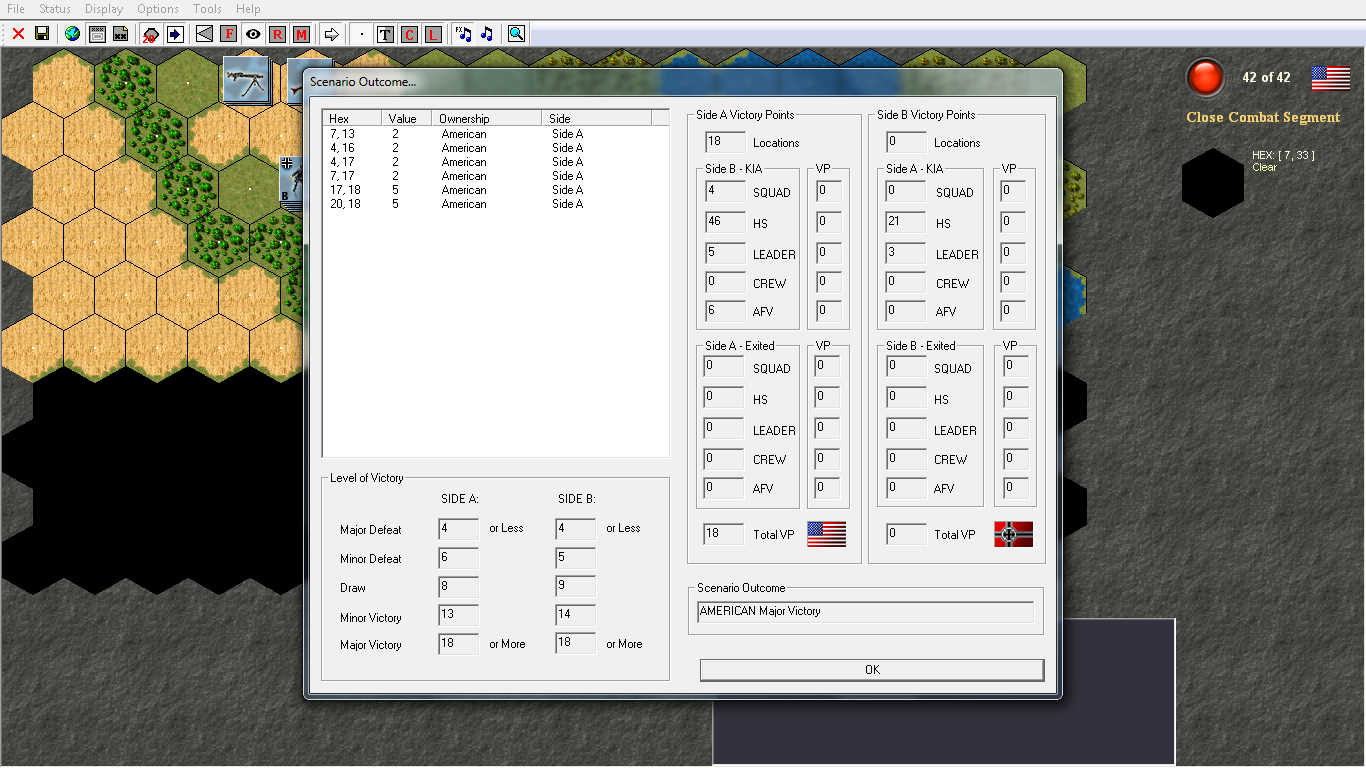Click the Scenario Outcome result text field
Image resolution: width=1366 pixels, height=768 pixels.
click(x=865, y=611)
